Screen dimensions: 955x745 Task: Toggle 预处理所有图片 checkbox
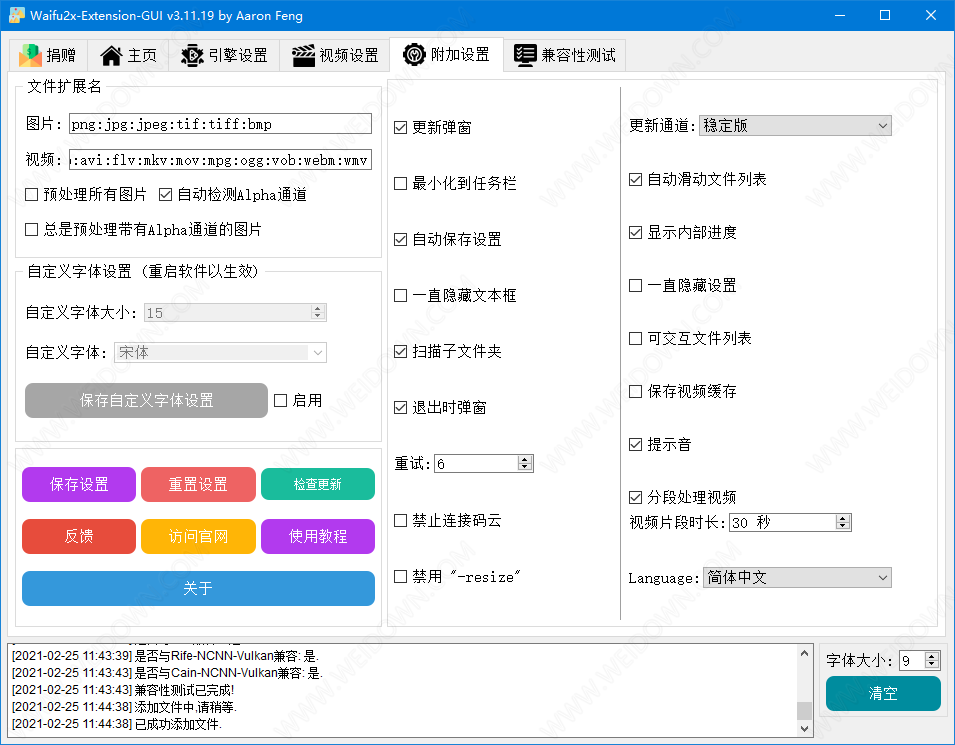pyautogui.click(x=32, y=194)
